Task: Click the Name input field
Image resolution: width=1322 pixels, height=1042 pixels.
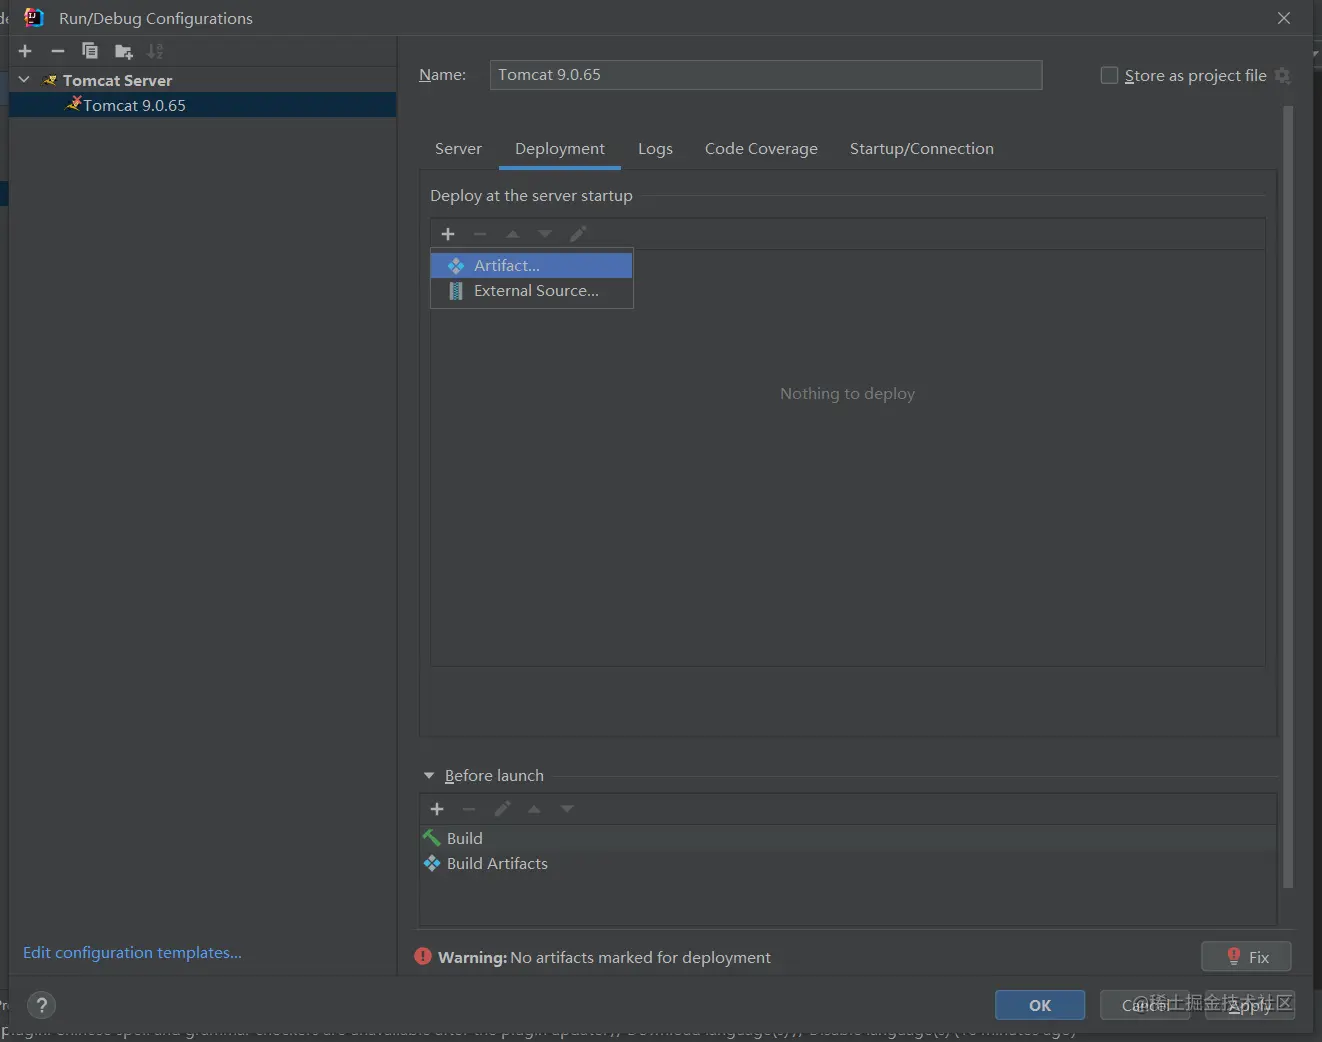Action: point(766,75)
